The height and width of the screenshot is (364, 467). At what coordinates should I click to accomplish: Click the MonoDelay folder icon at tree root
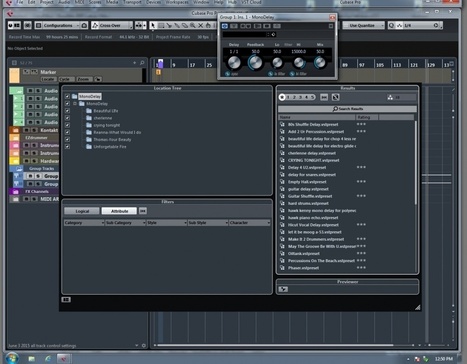click(x=74, y=96)
